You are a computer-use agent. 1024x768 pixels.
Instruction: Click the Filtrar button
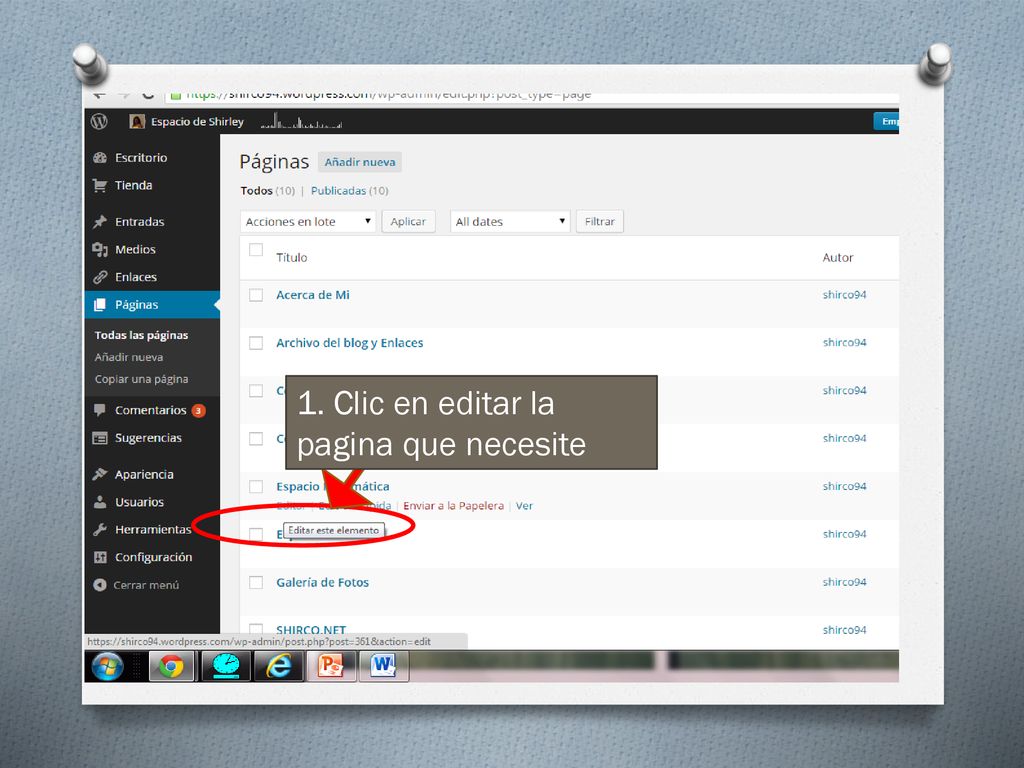click(600, 221)
